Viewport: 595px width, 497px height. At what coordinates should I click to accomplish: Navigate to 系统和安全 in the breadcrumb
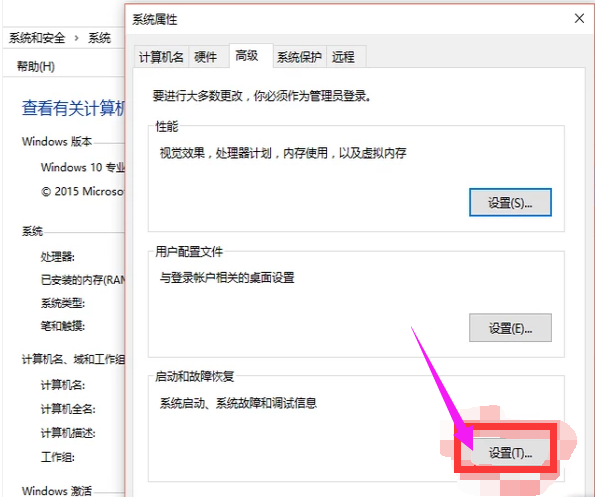point(37,38)
